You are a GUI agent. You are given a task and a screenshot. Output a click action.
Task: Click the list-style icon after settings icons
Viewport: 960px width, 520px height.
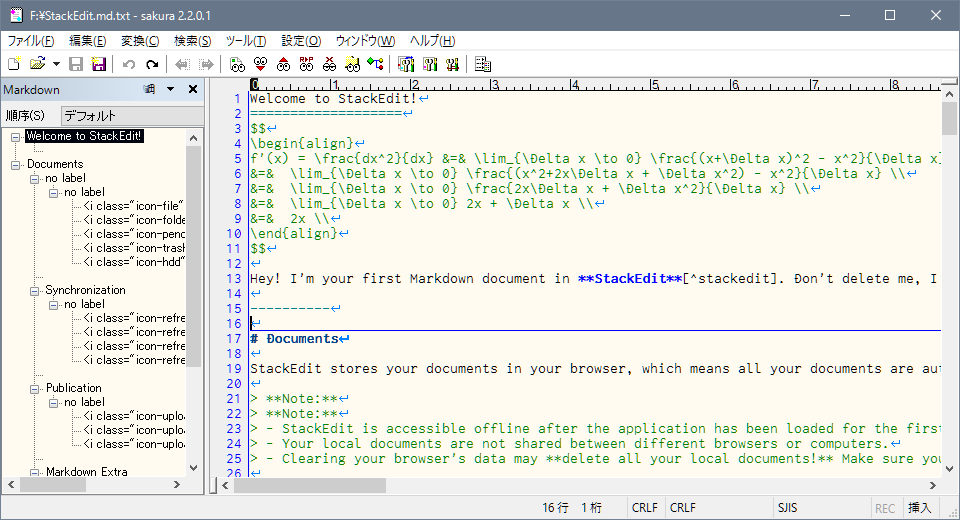point(482,64)
